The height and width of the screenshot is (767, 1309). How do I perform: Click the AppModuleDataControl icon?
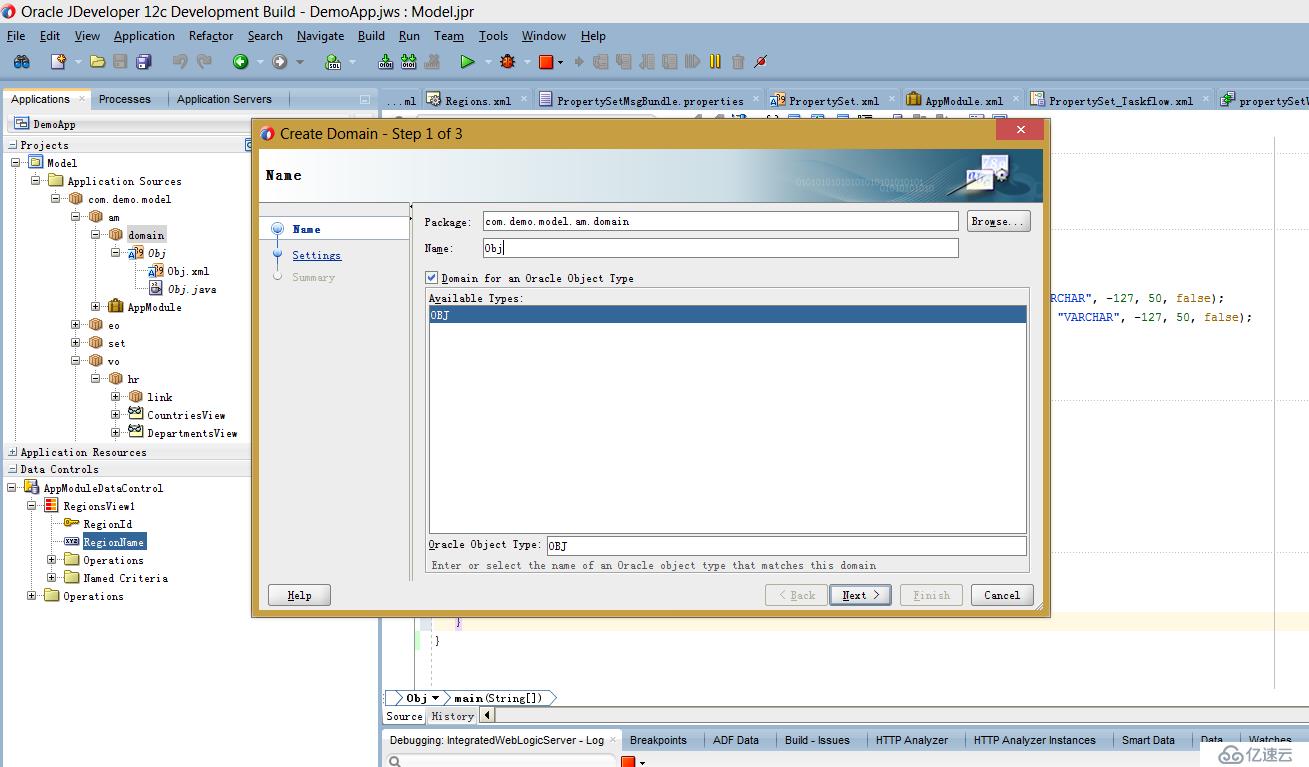tap(32, 488)
